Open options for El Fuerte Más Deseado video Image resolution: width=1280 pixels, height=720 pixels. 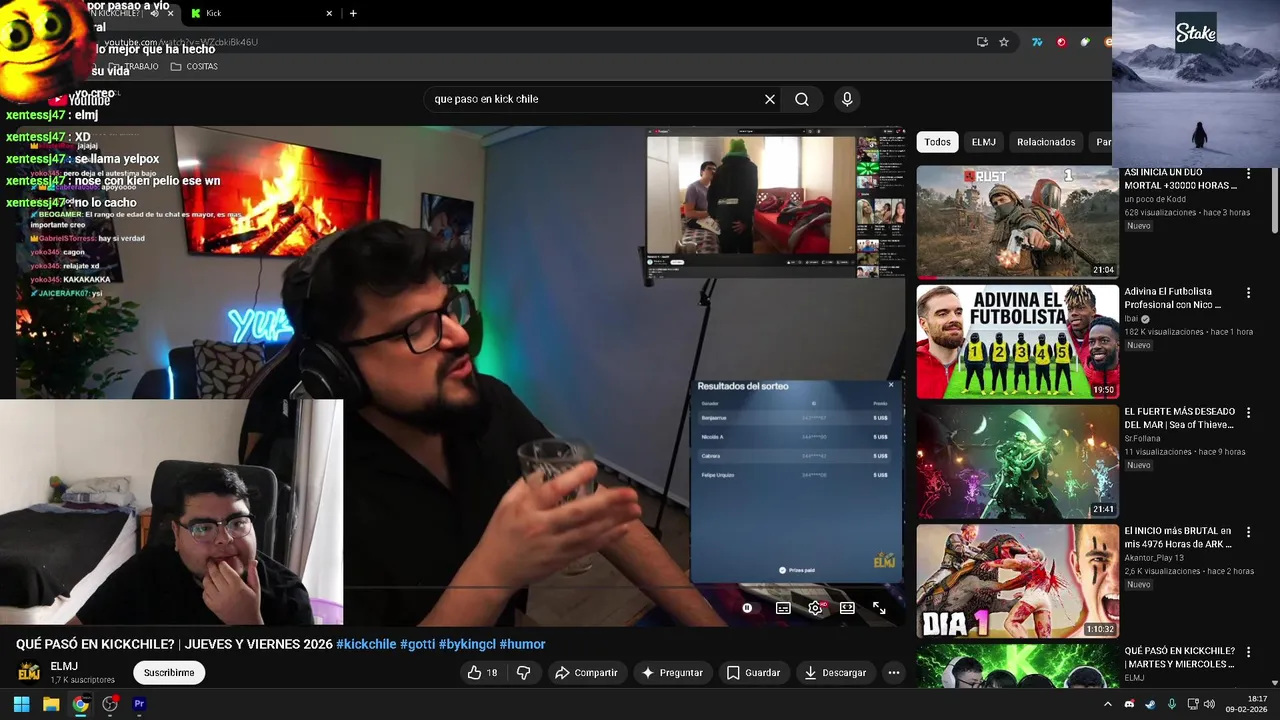pos(1248,413)
